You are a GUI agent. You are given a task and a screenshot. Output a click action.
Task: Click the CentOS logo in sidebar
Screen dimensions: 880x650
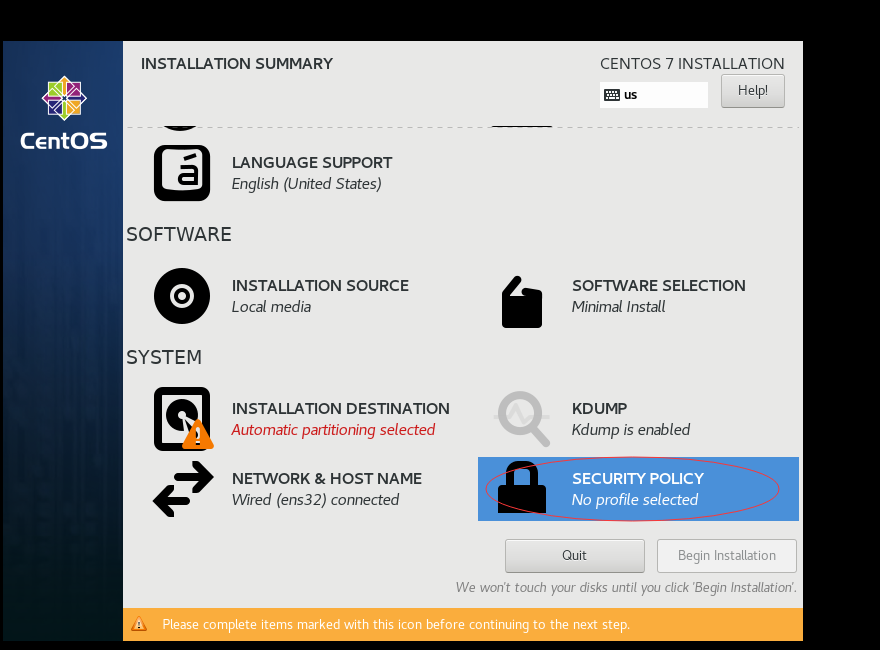pos(63,114)
